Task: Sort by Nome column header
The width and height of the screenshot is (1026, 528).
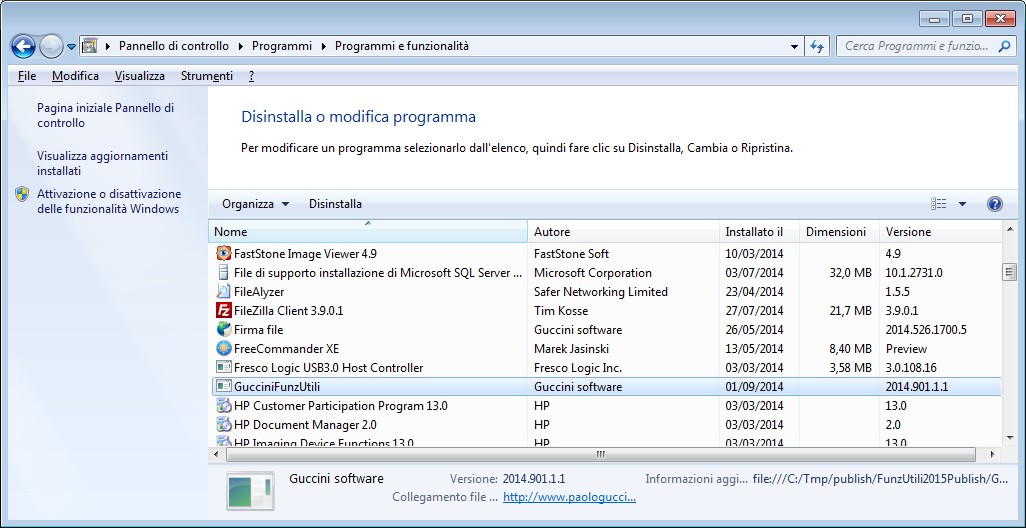Action: 368,232
